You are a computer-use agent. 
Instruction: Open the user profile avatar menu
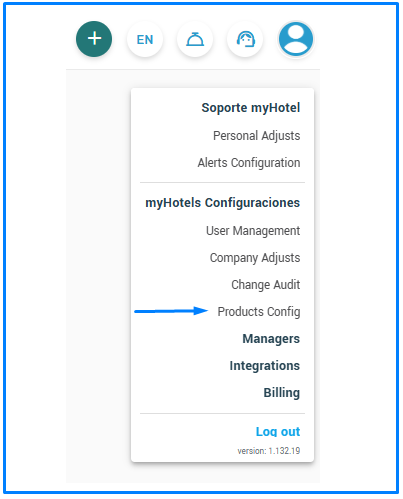tap(296, 39)
